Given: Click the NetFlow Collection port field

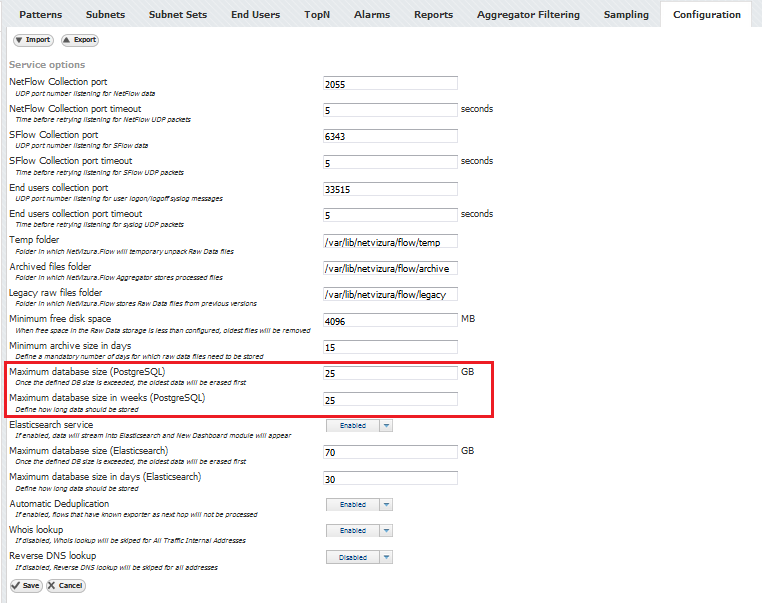Looking at the screenshot, I should point(390,84).
